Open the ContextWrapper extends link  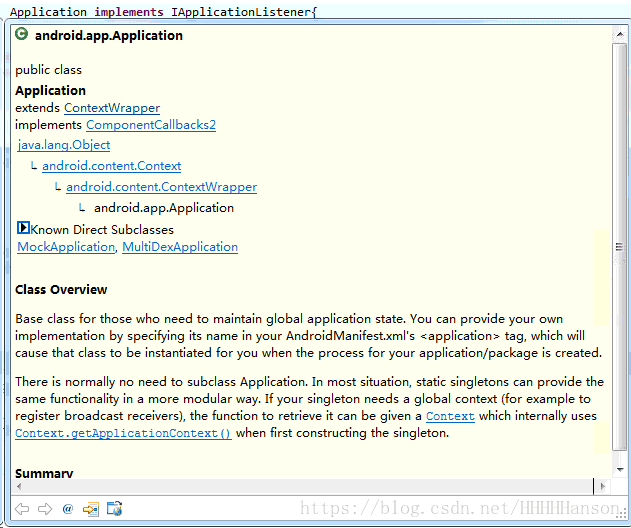pos(112,108)
